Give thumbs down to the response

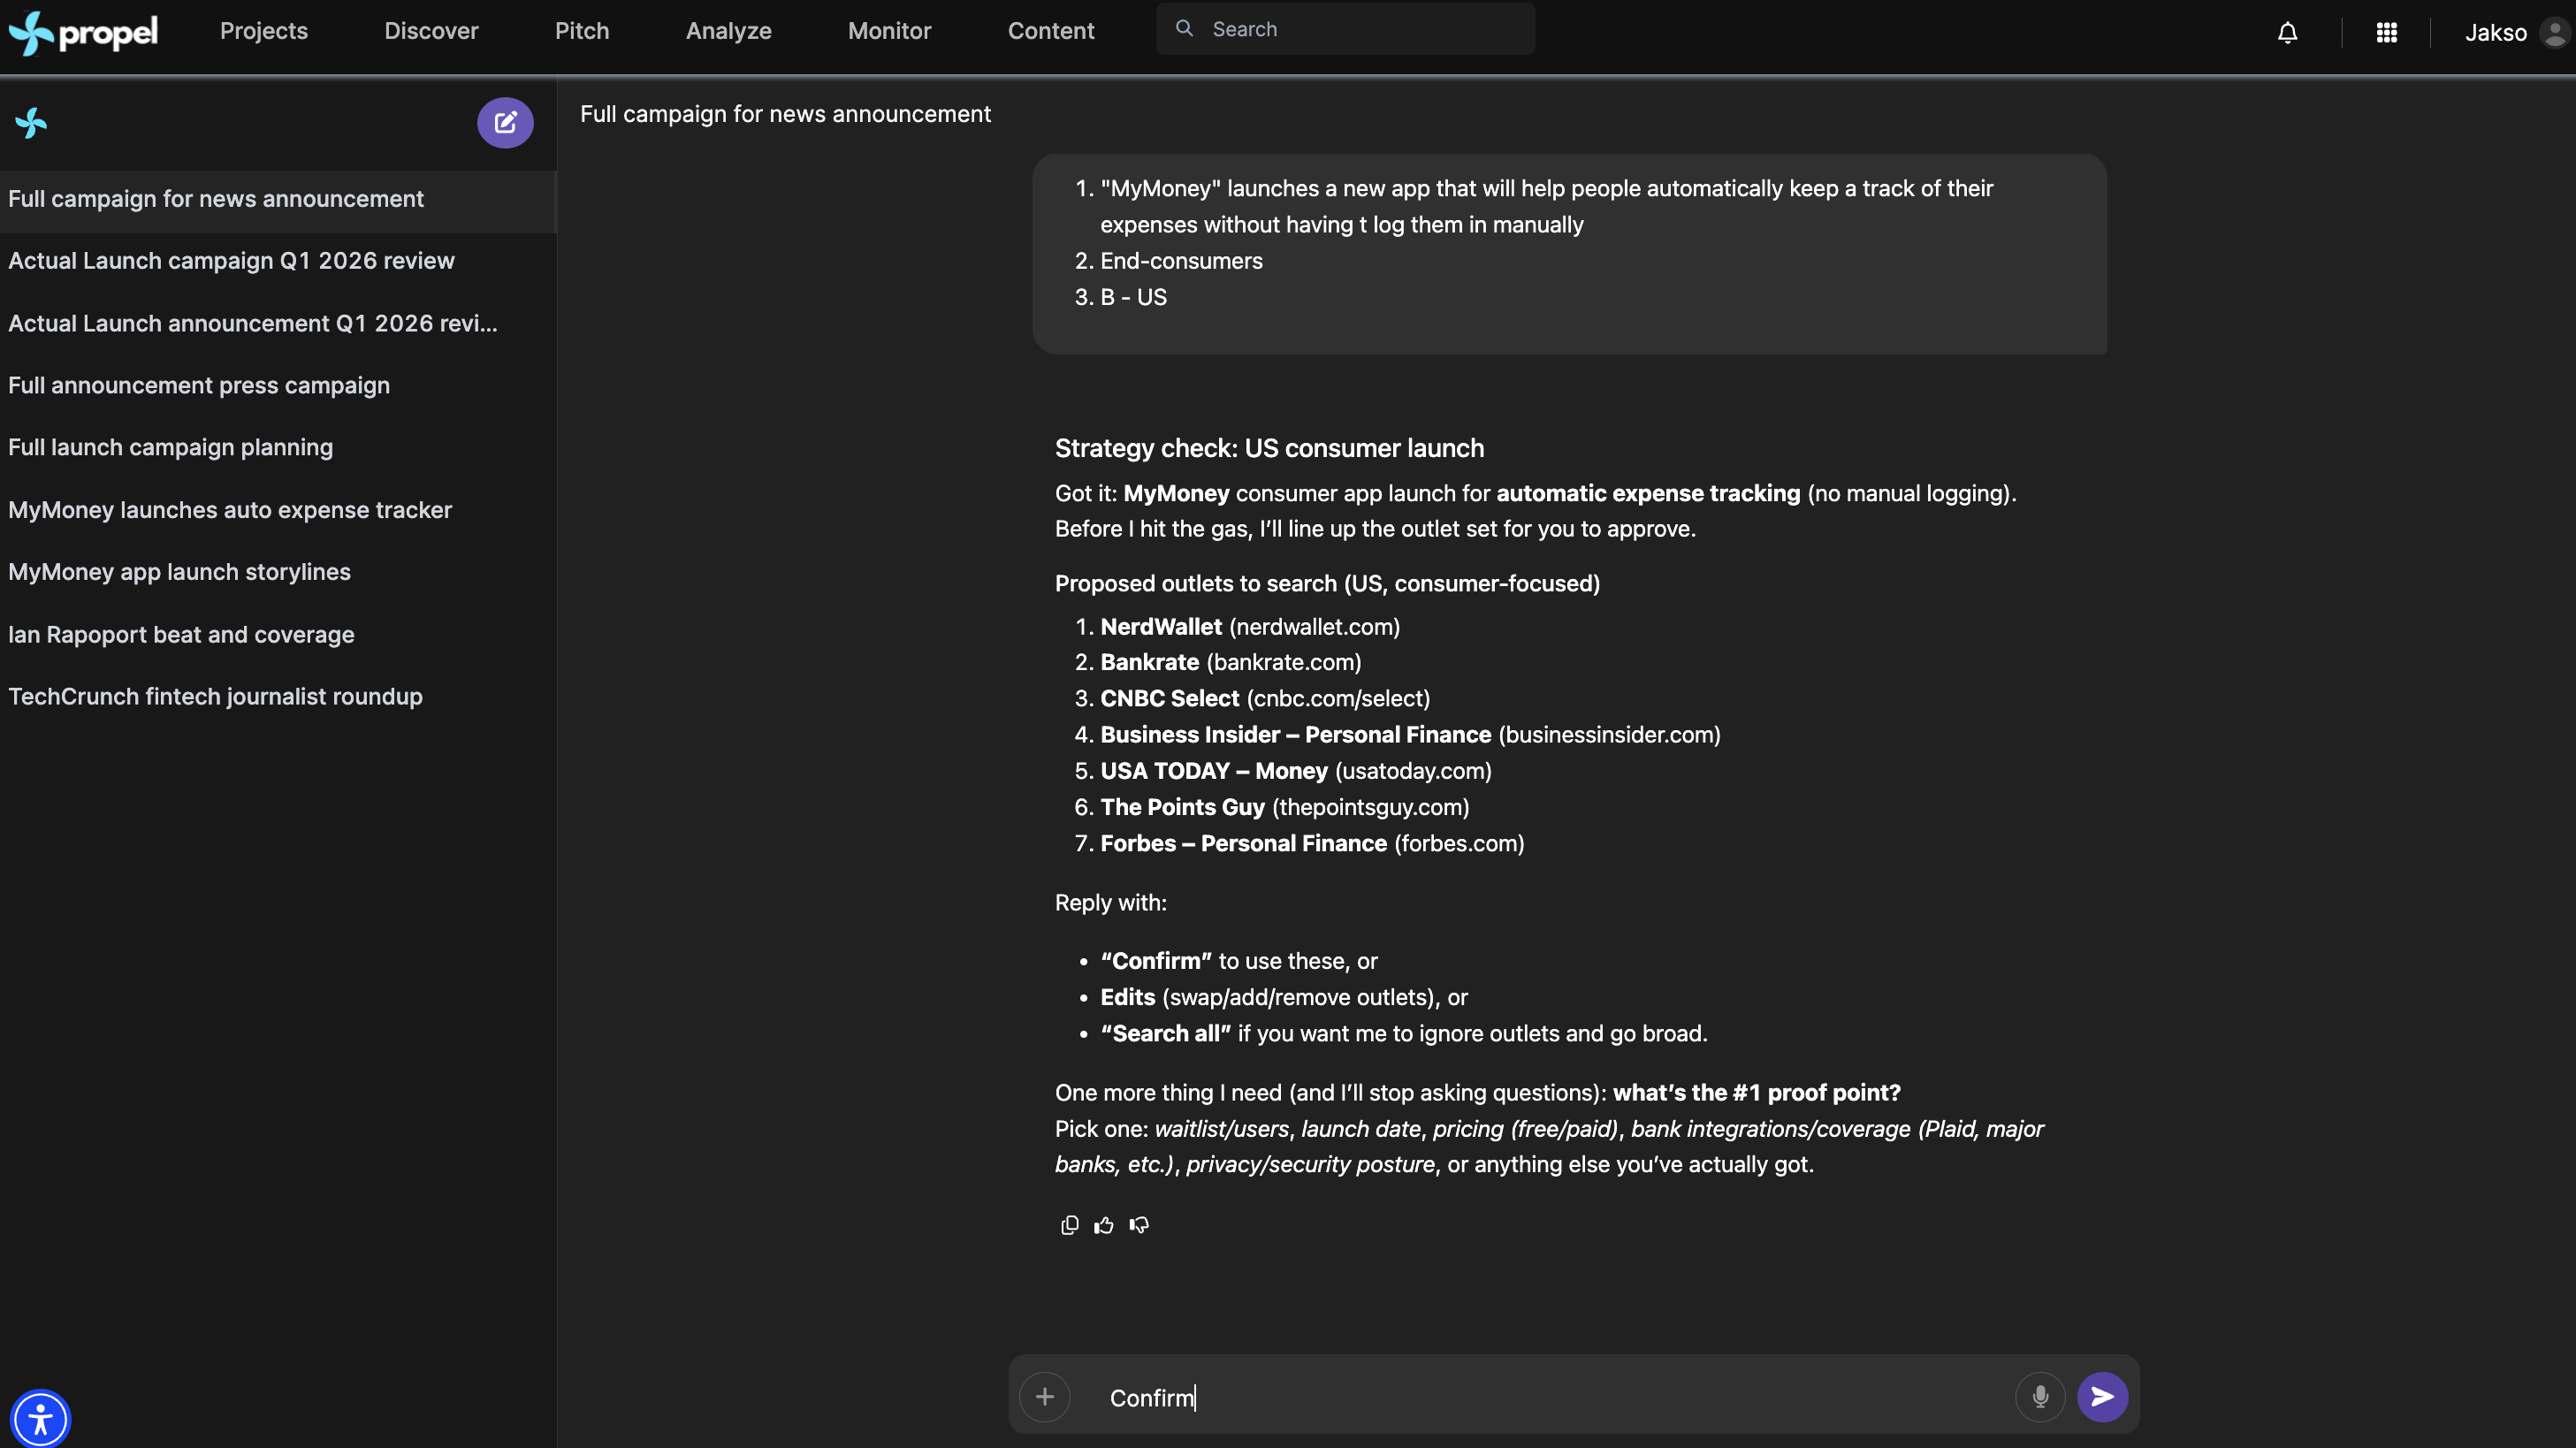coord(1139,1225)
